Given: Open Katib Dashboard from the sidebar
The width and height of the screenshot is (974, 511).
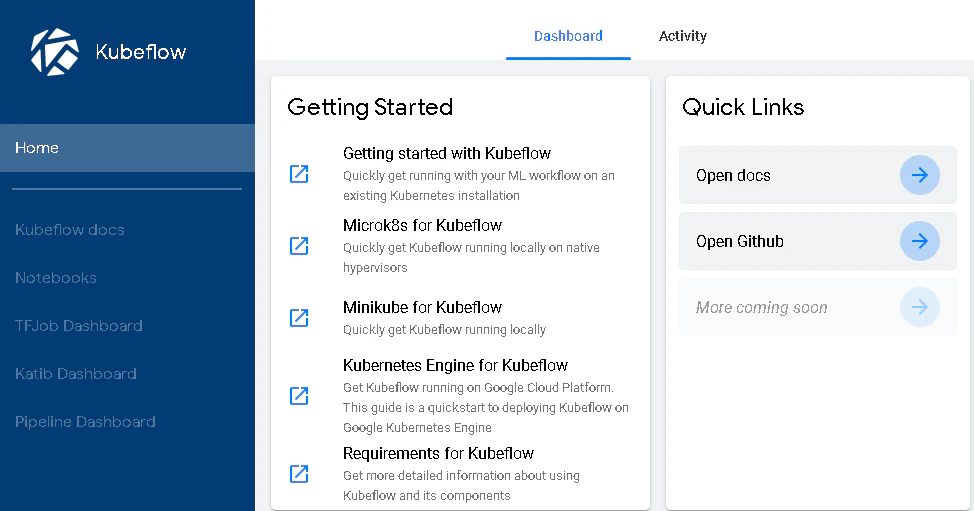Looking at the screenshot, I should (76, 374).
